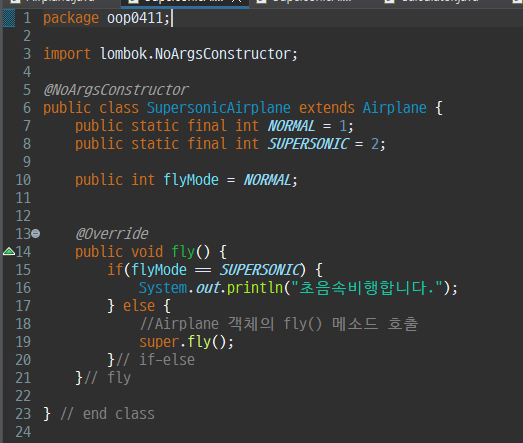Click 'flyMode' inside the if condition
The image size is (523, 443).
pos(159,270)
